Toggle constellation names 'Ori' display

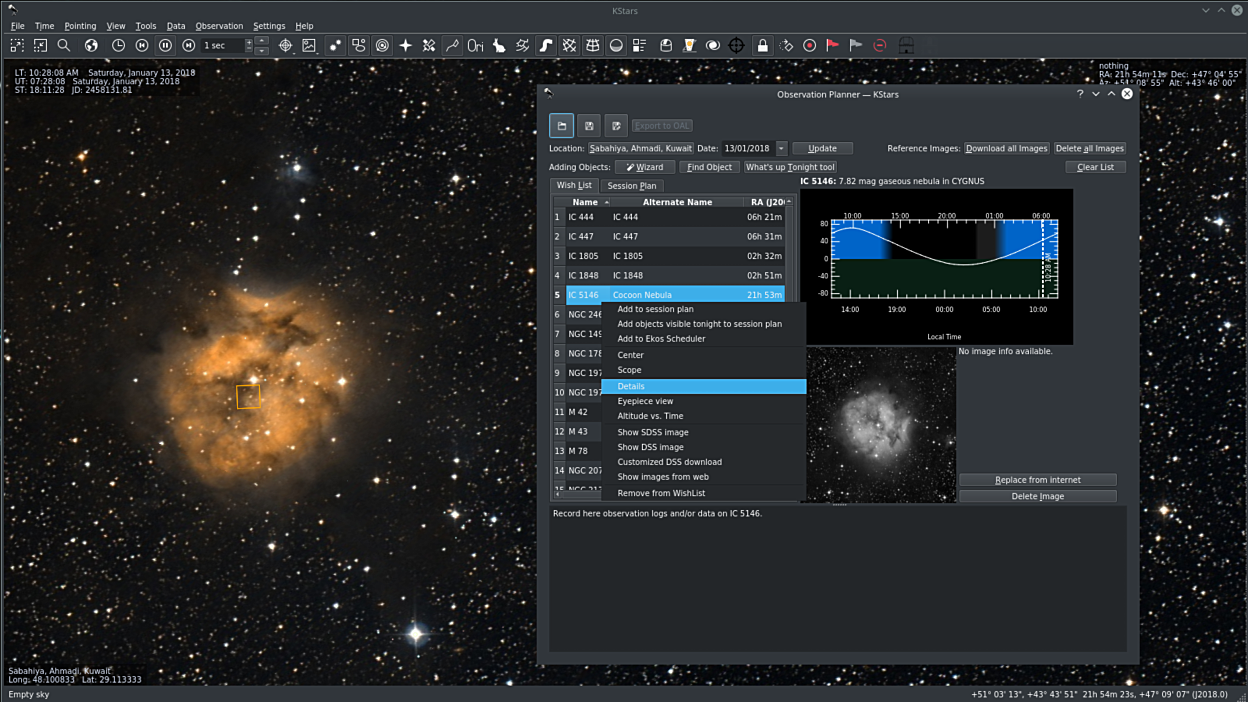pyautogui.click(x=475, y=45)
